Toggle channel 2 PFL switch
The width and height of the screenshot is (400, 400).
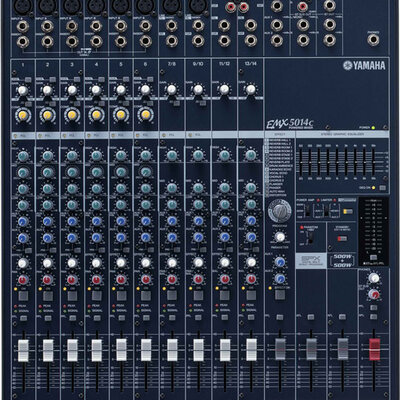pyautogui.click(x=48, y=318)
